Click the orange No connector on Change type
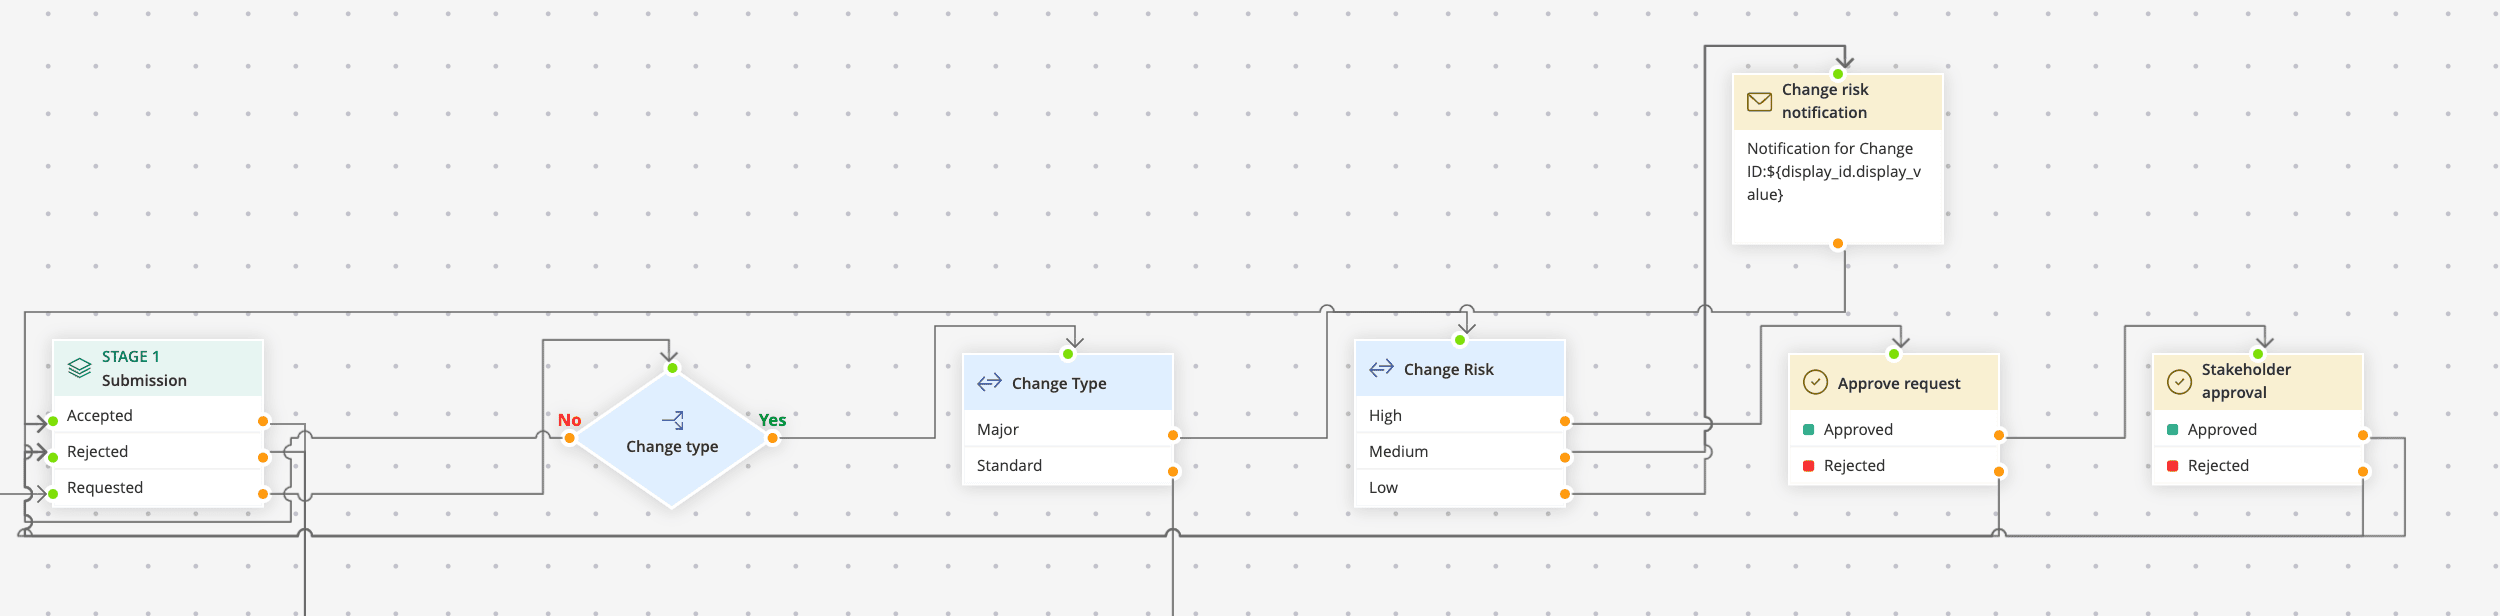 point(569,438)
